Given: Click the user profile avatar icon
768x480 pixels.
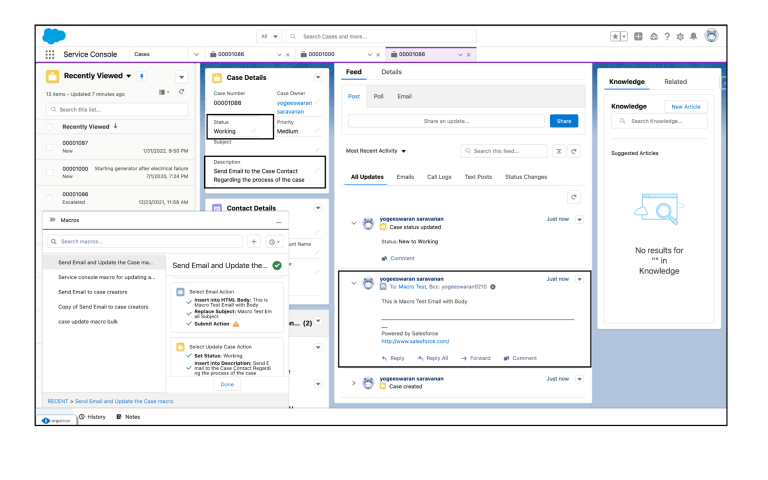Looking at the screenshot, I should 712,35.
